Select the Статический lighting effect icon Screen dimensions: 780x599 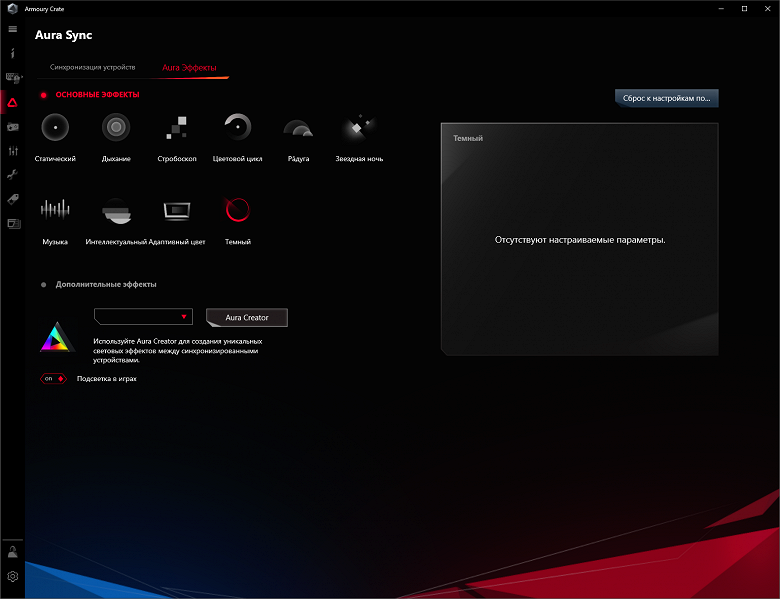coord(55,127)
